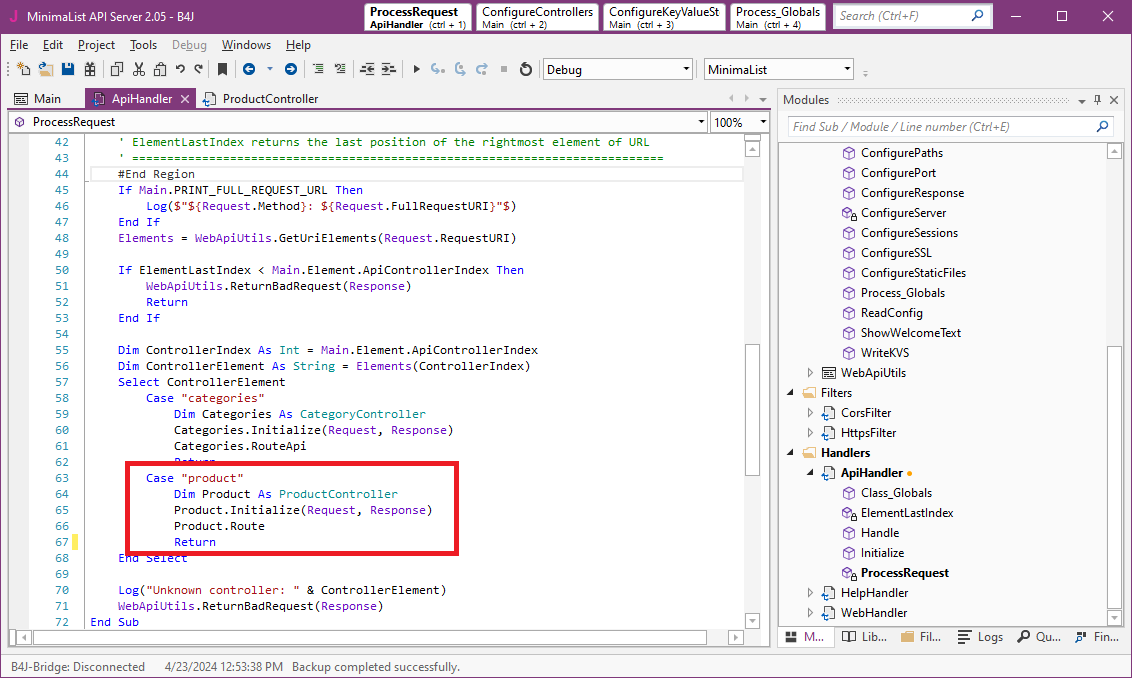Expand the HelpHandler module node
The image size is (1132, 678).
coord(811,593)
